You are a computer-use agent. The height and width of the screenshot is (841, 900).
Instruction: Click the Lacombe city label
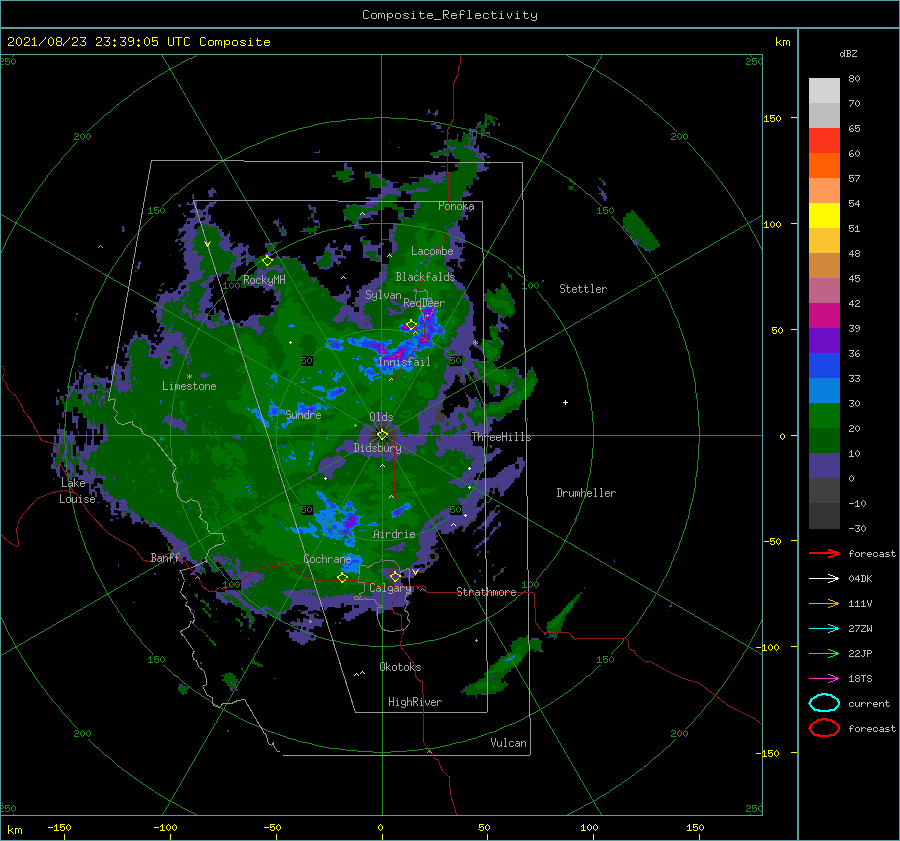(x=432, y=251)
